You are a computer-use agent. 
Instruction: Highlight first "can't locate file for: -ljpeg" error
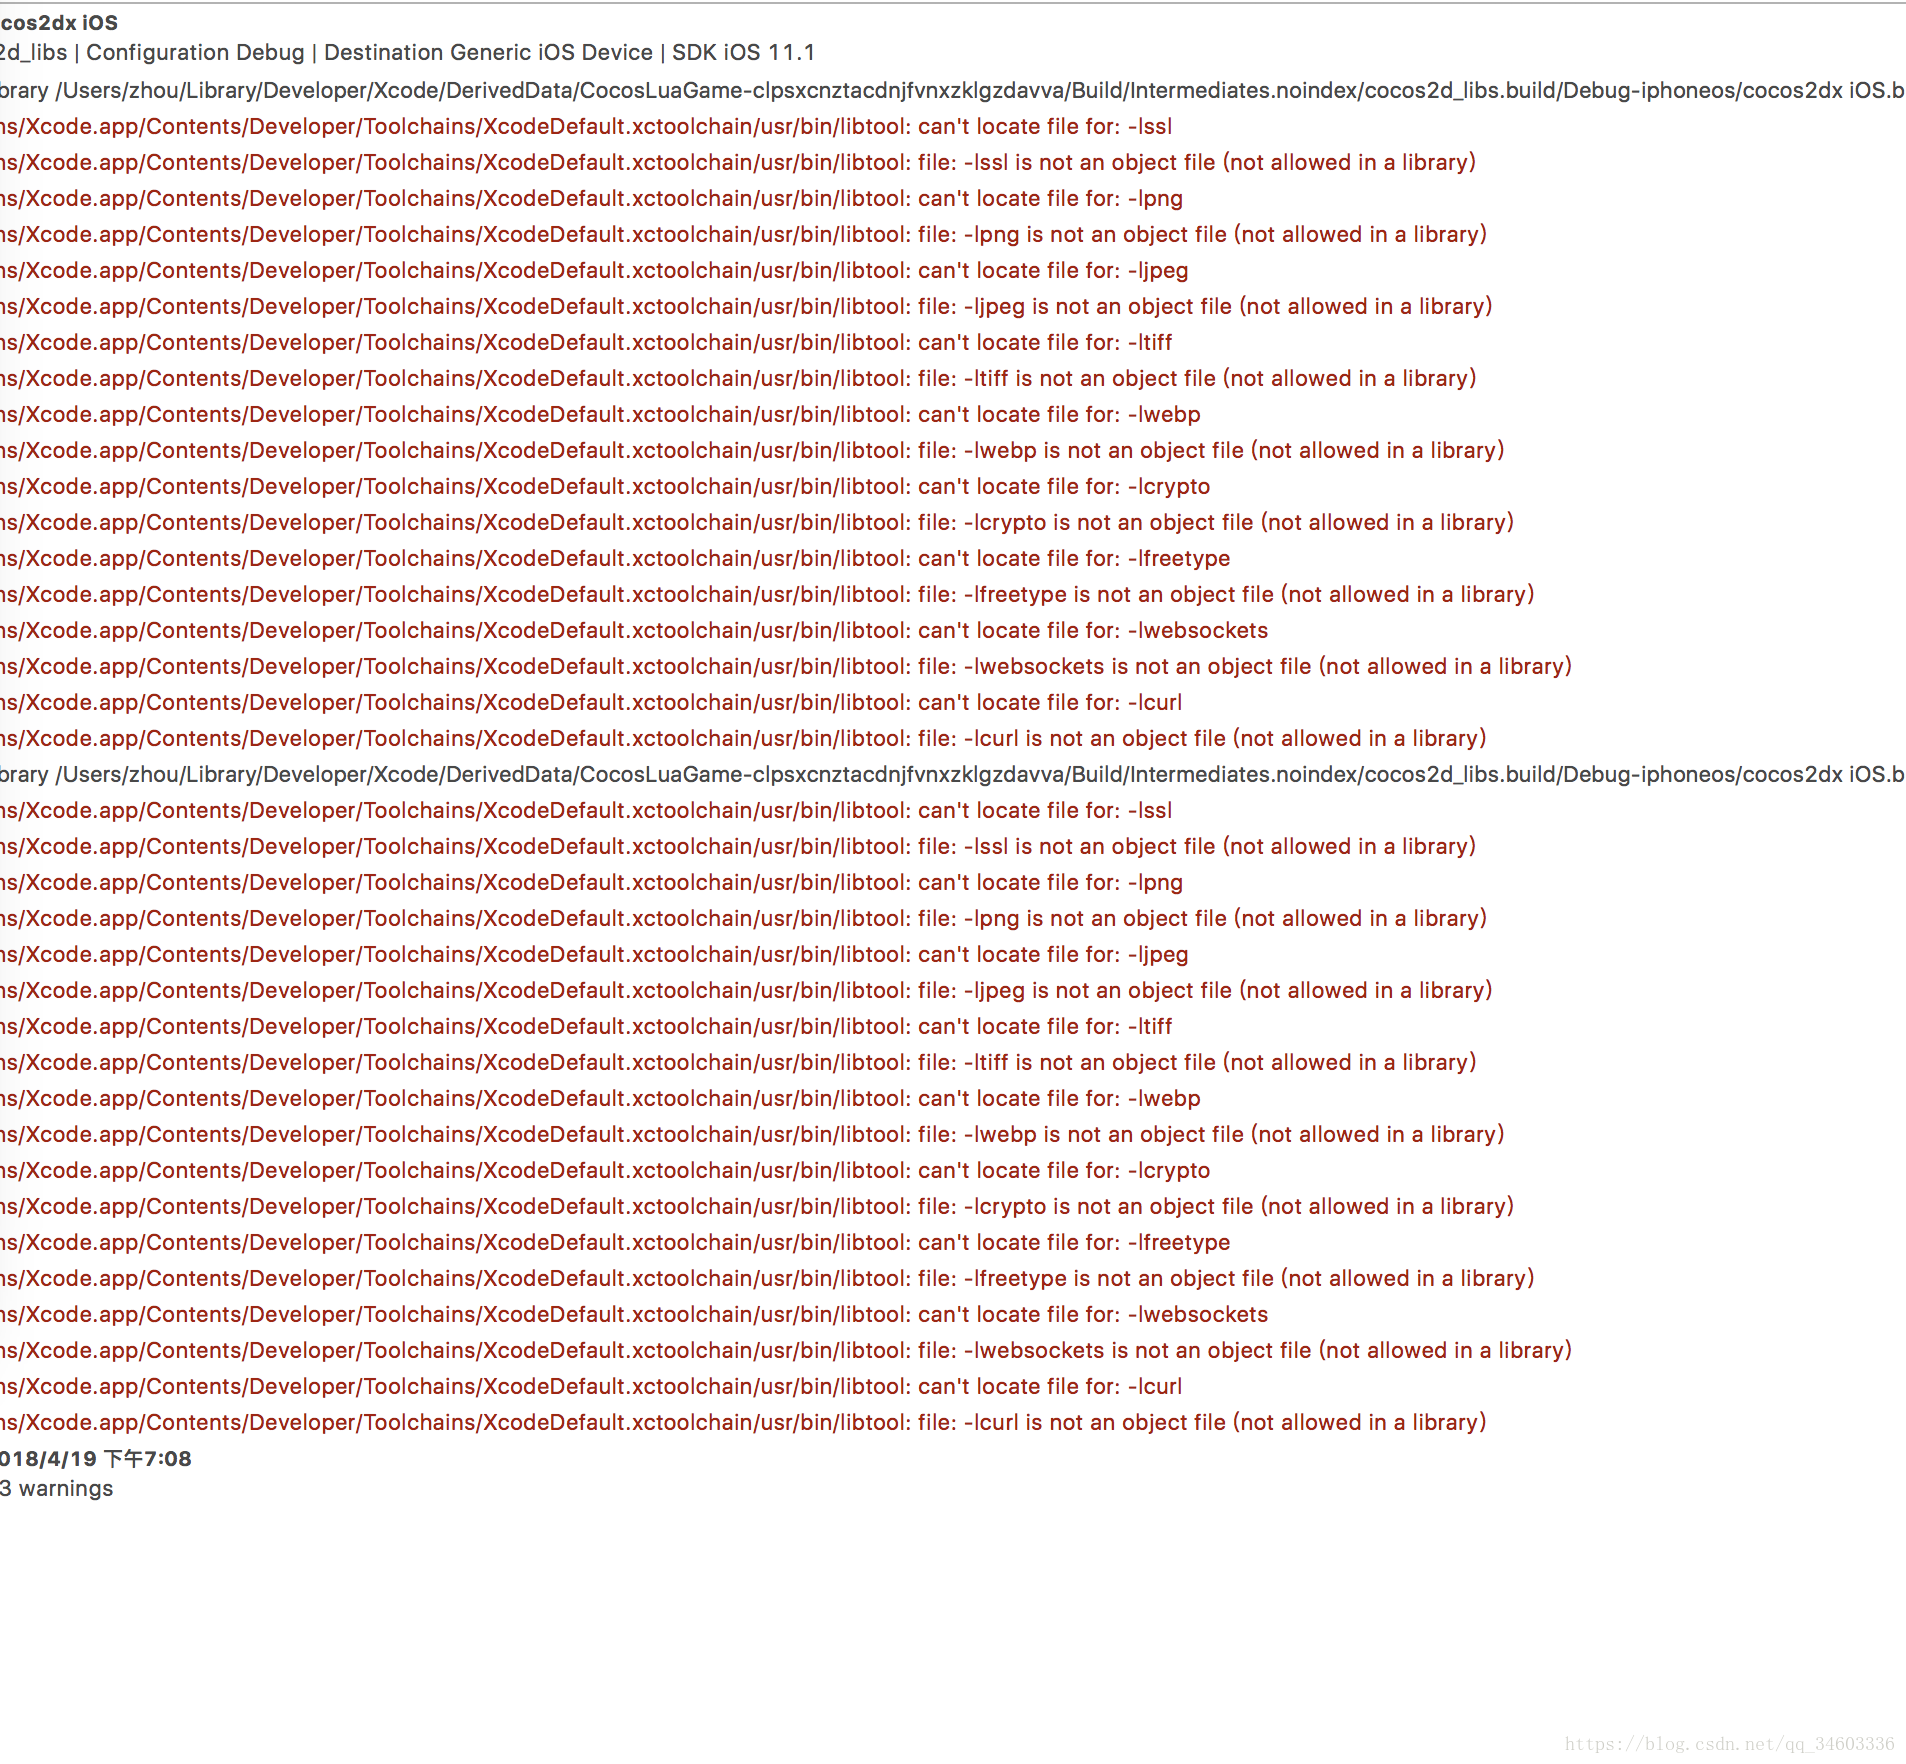(595, 270)
